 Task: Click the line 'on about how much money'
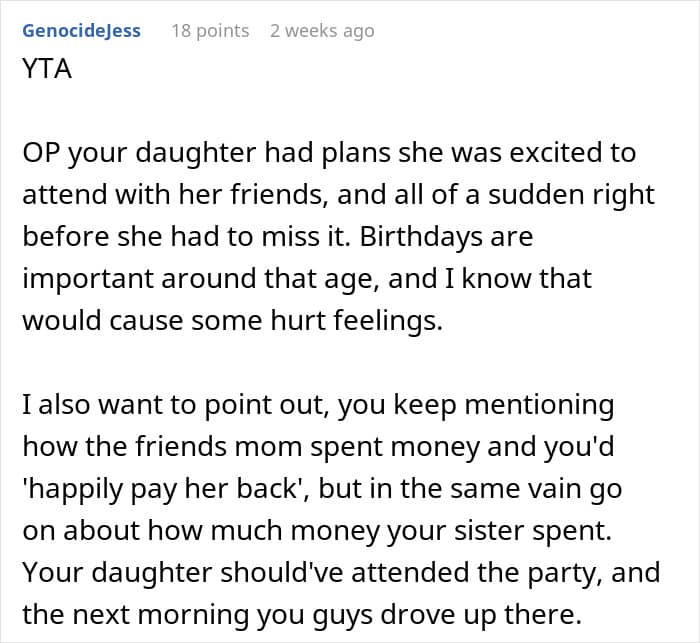pos(317,531)
